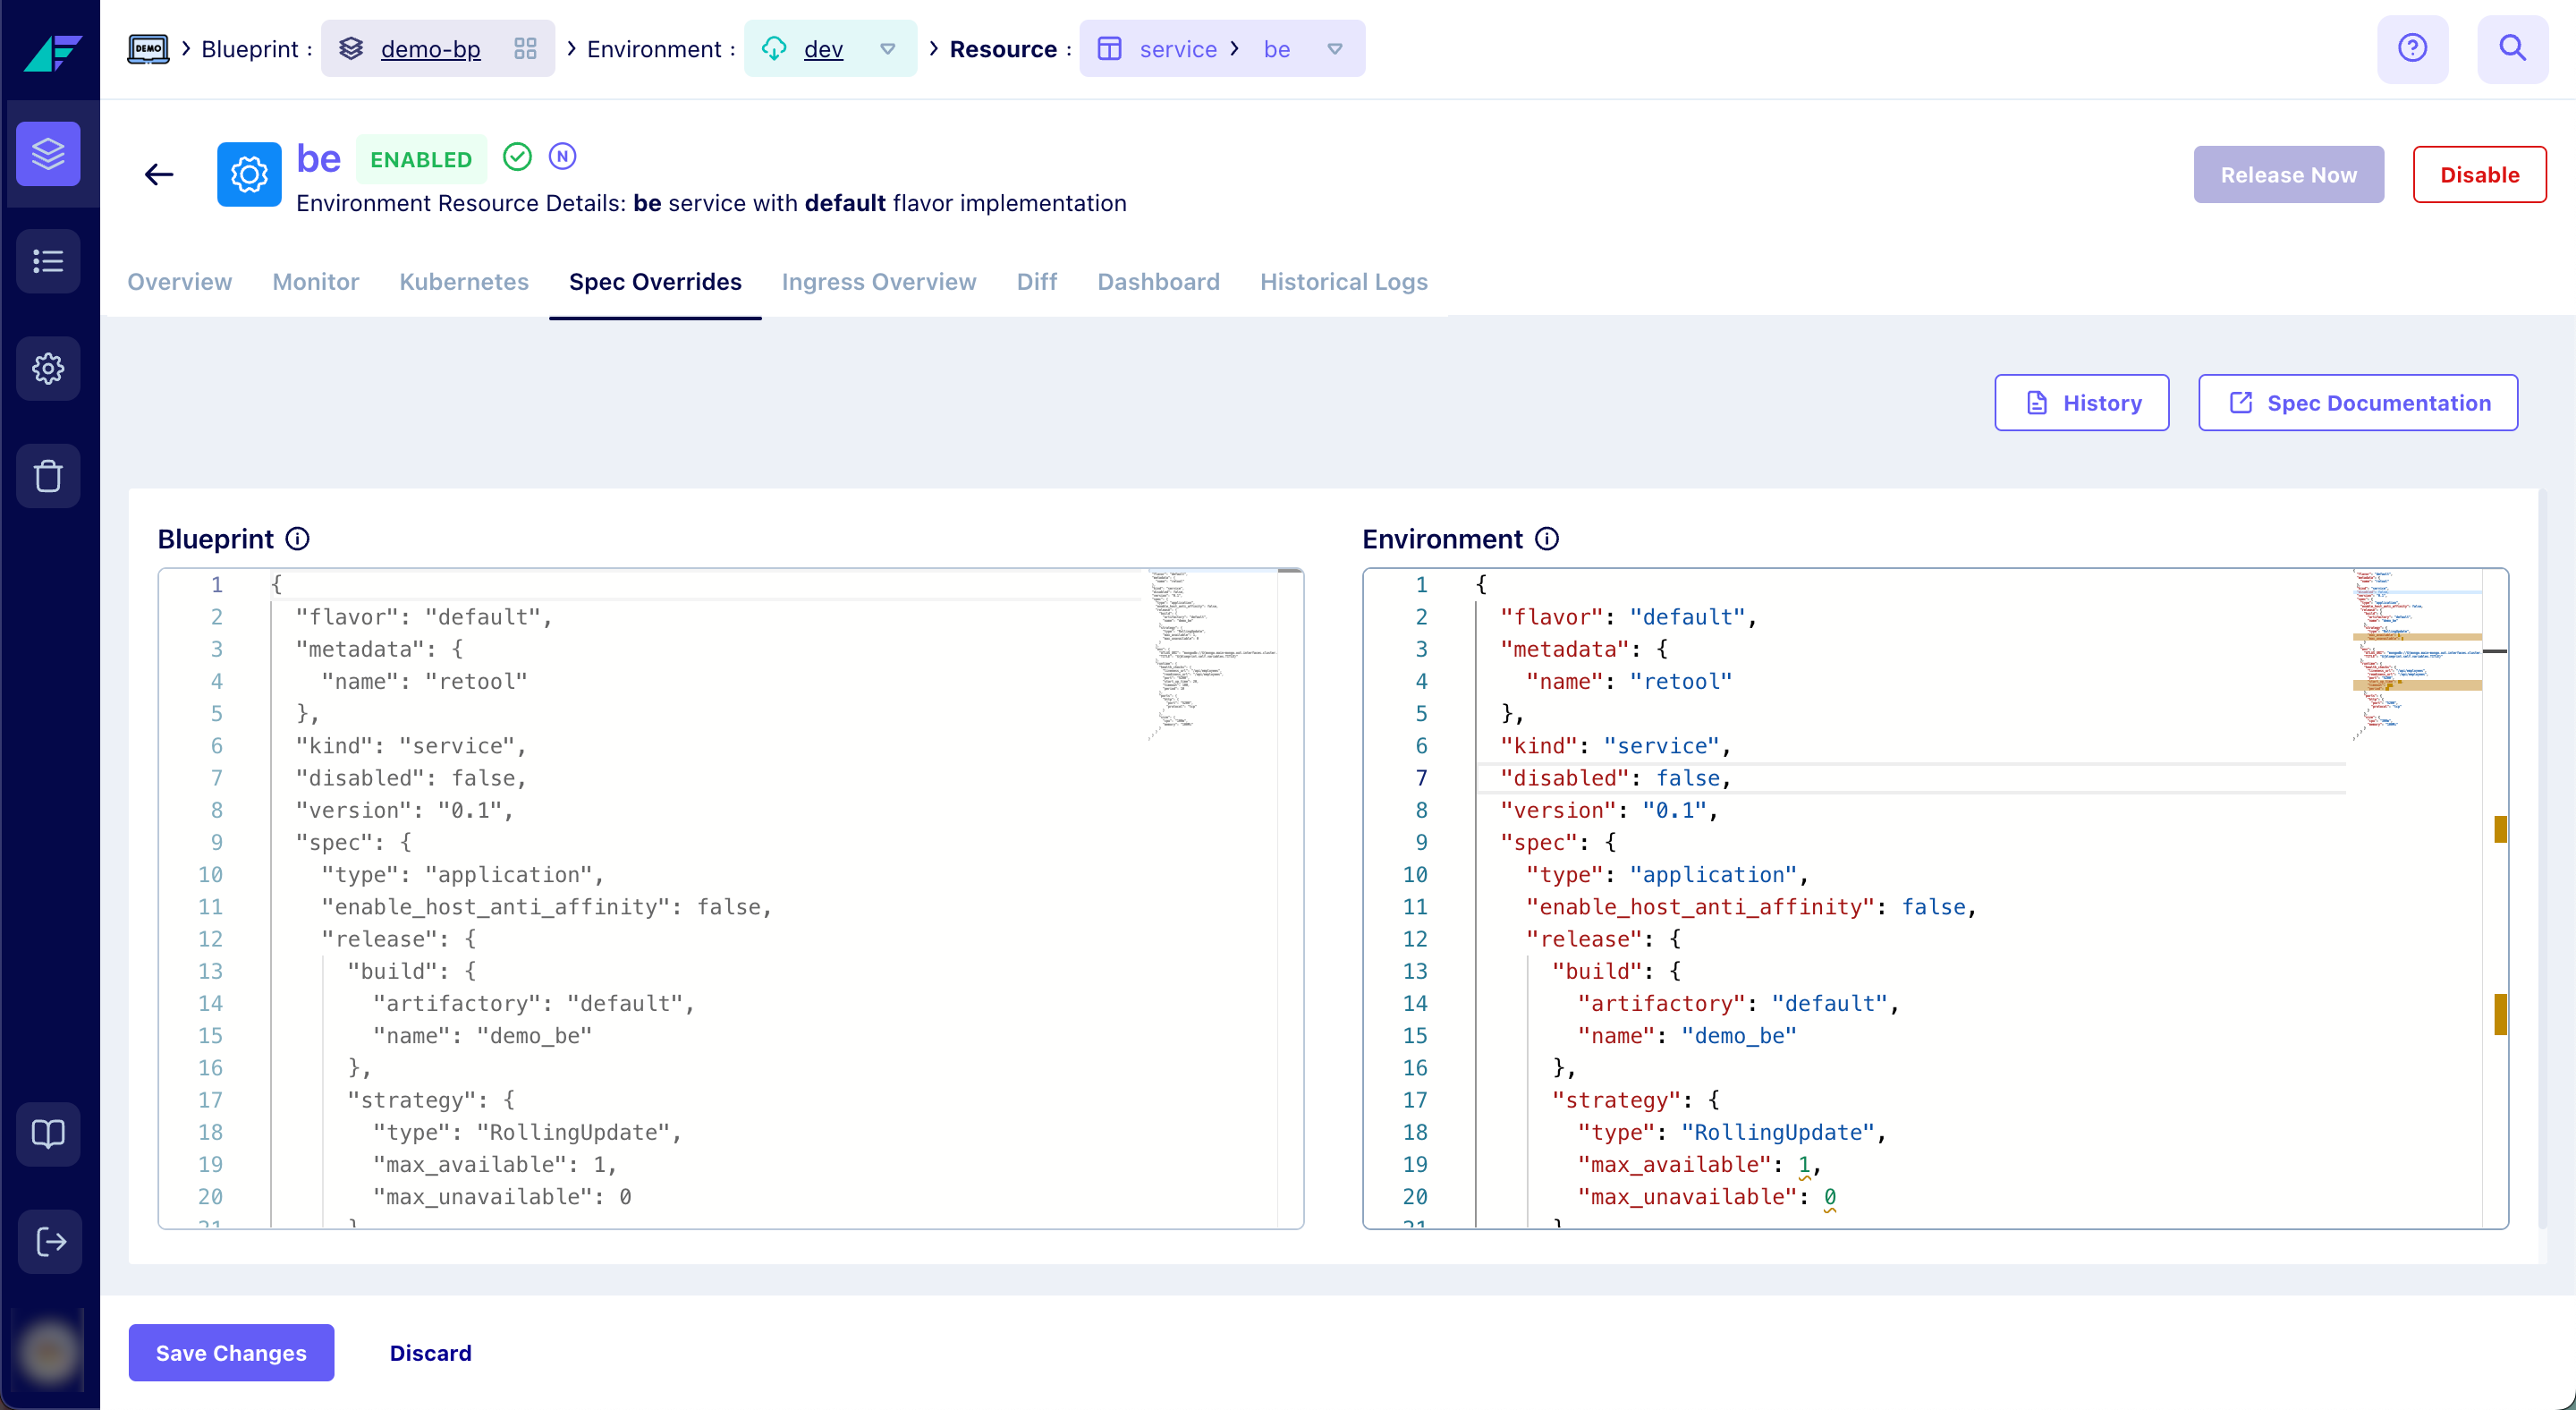Open user avatar at sidebar bottom
Viewport: 2576px width, 1410px height.
[48, 1352]
